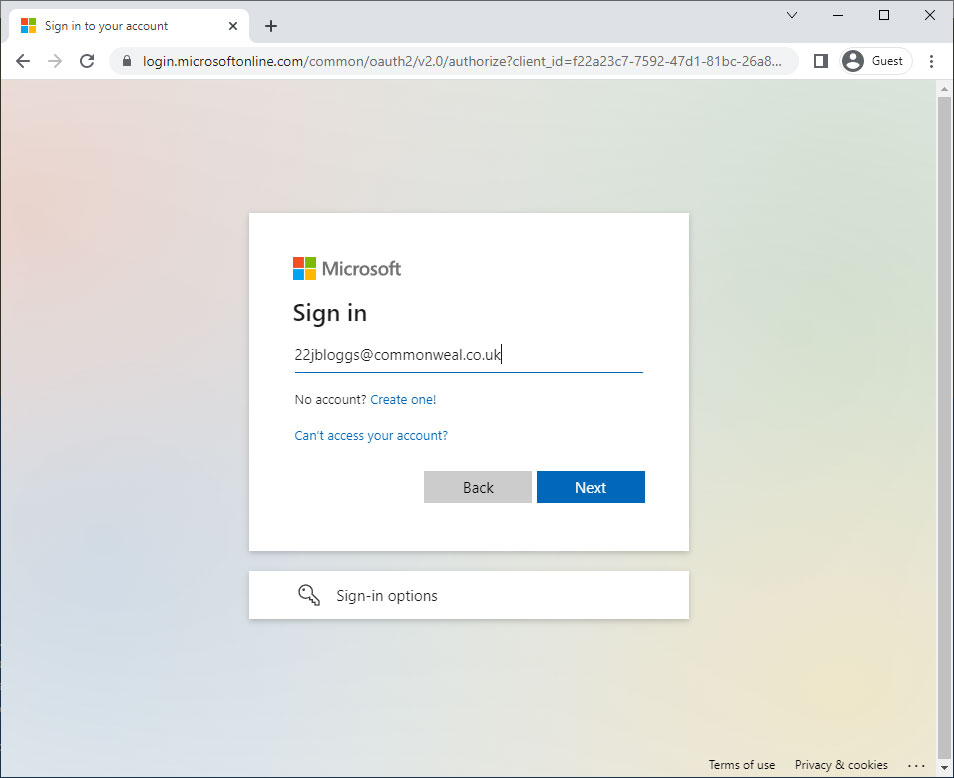Viewport: 954px width, 778px height.
Task: Open the browser dropdown chevron near window controls
Action: point(791,15)
